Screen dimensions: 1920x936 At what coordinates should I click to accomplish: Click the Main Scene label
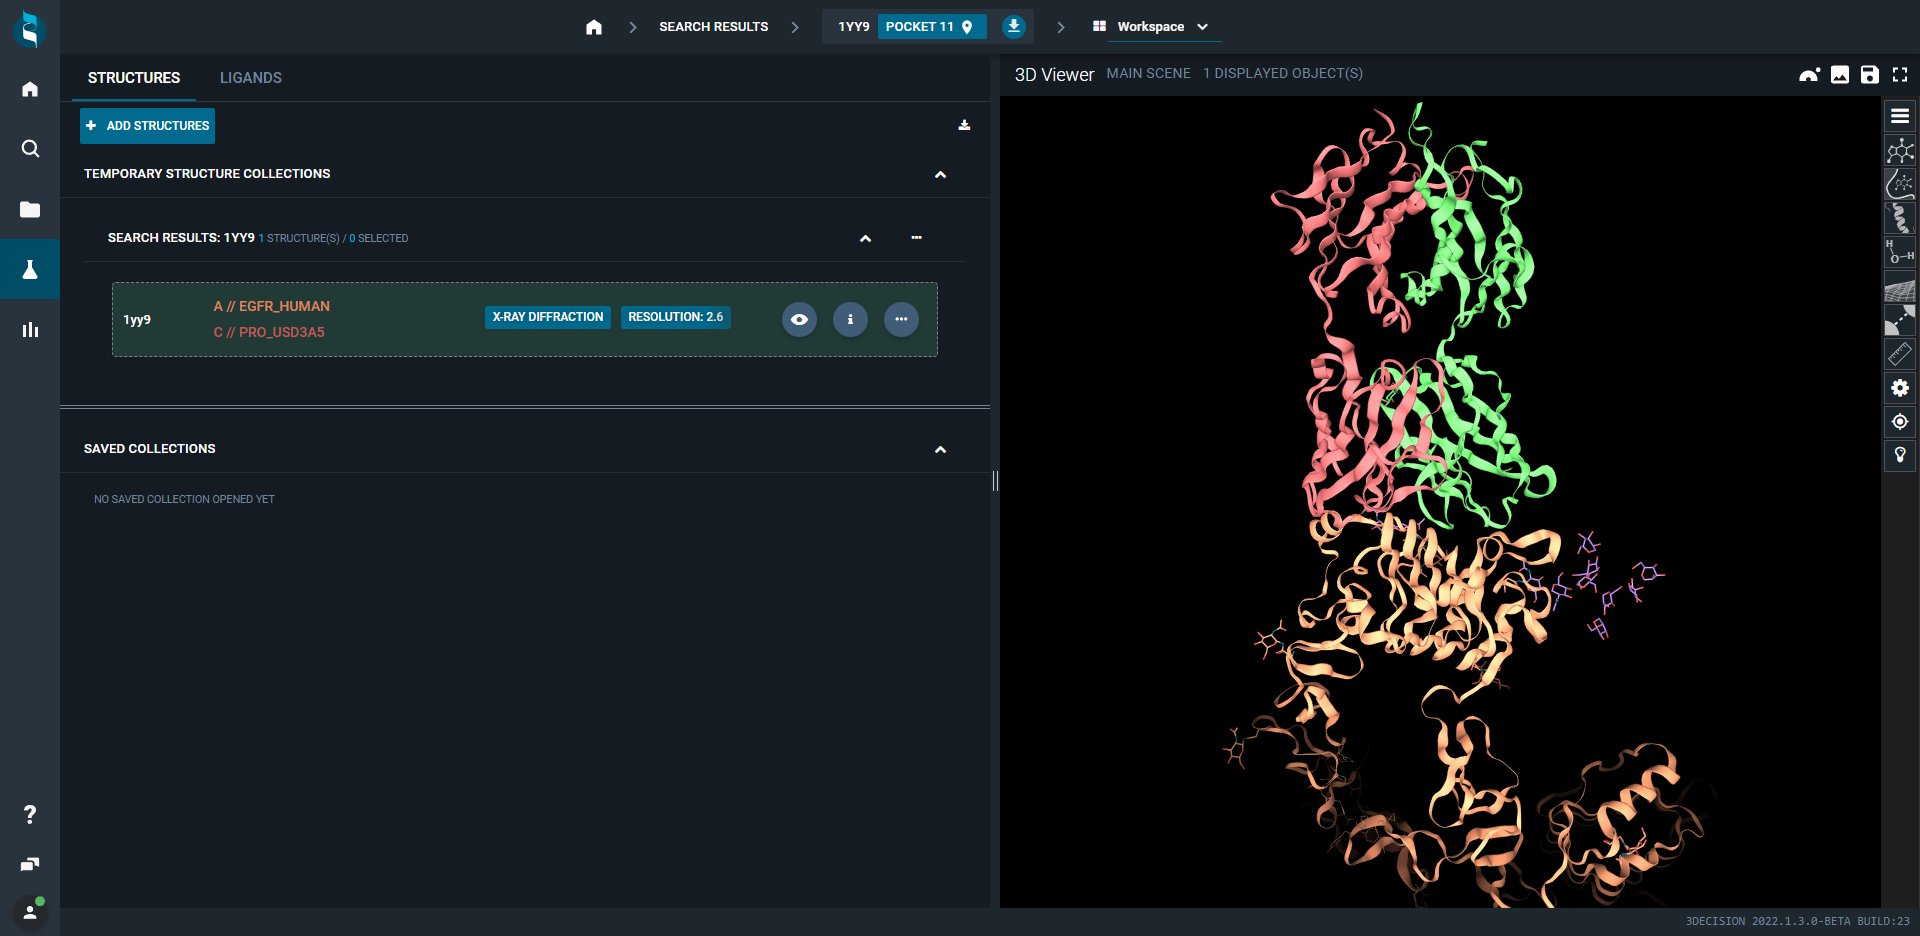pyautogui.click(x=1148, y=73)
